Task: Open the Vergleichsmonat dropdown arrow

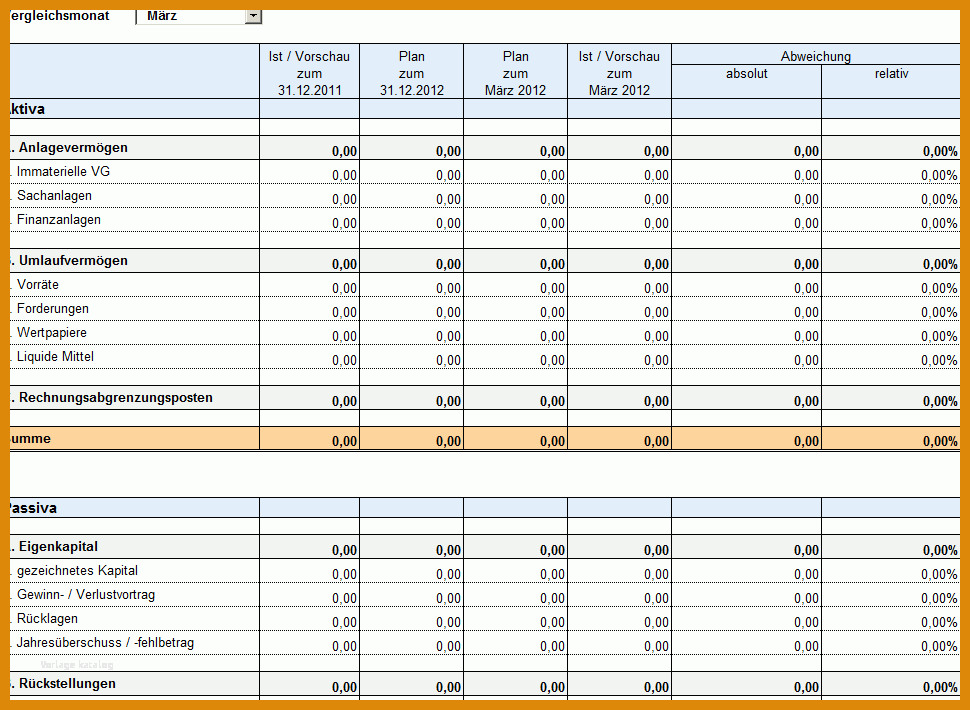Action: (x=254, y=17)
